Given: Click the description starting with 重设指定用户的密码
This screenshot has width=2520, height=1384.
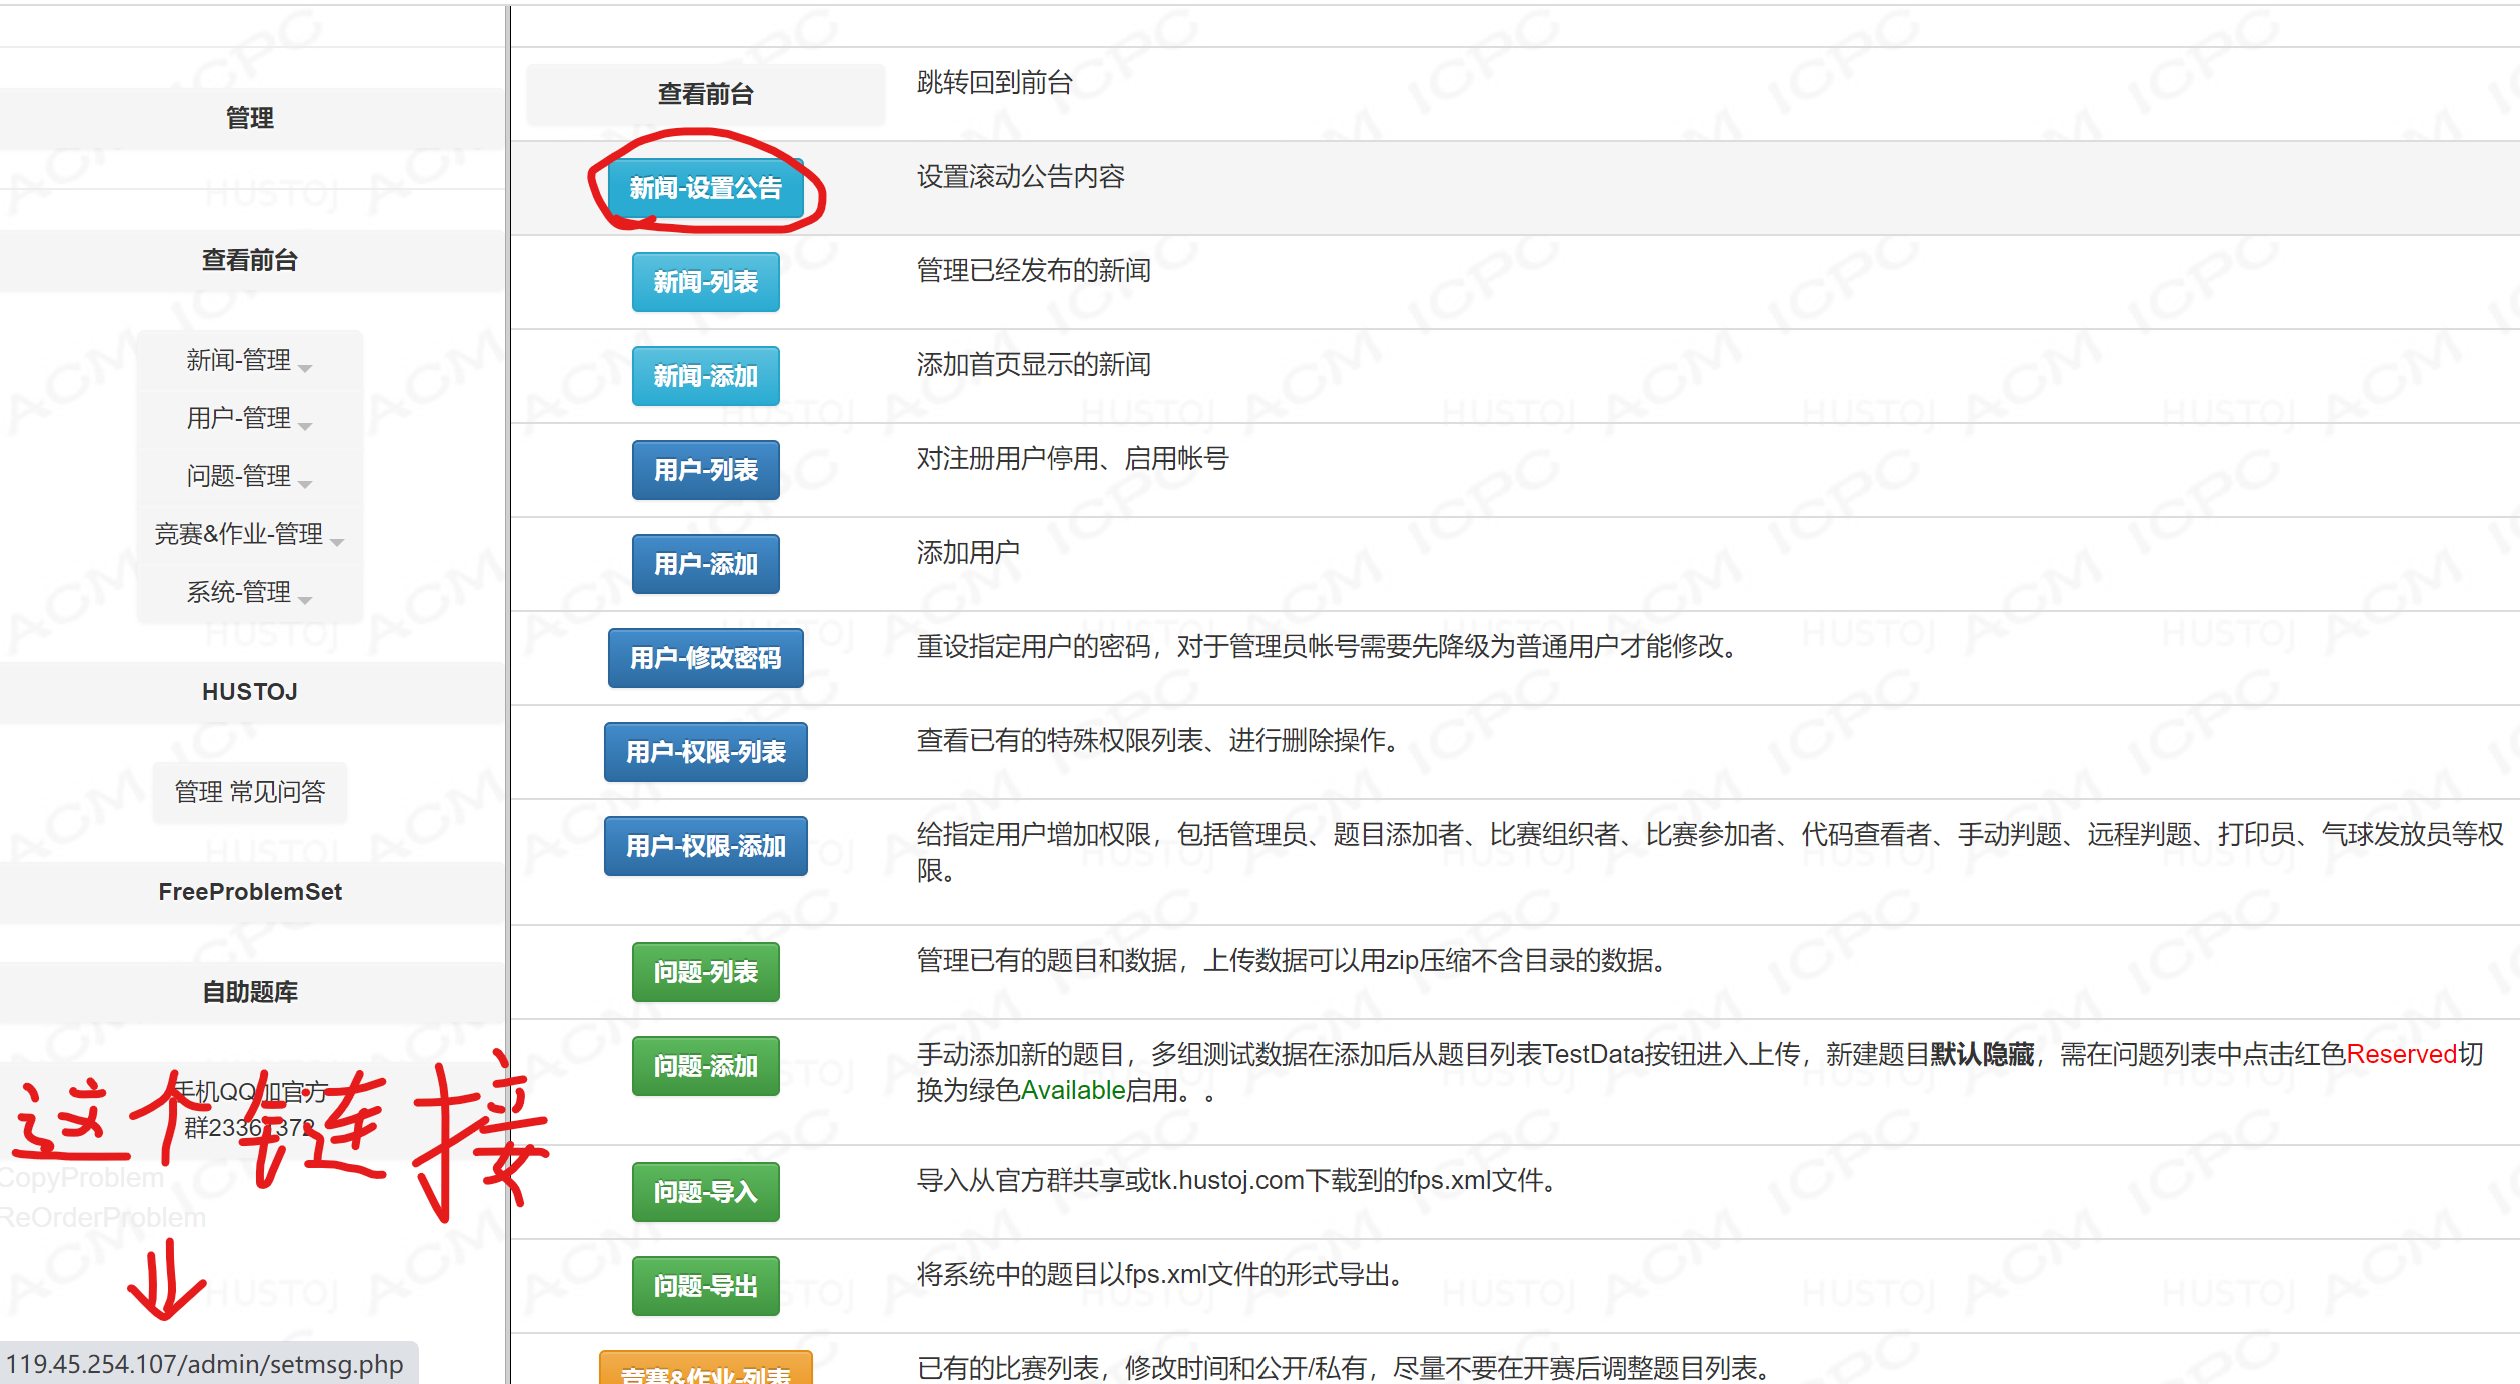Looking at the screenshot, I should click(1329, 646).
